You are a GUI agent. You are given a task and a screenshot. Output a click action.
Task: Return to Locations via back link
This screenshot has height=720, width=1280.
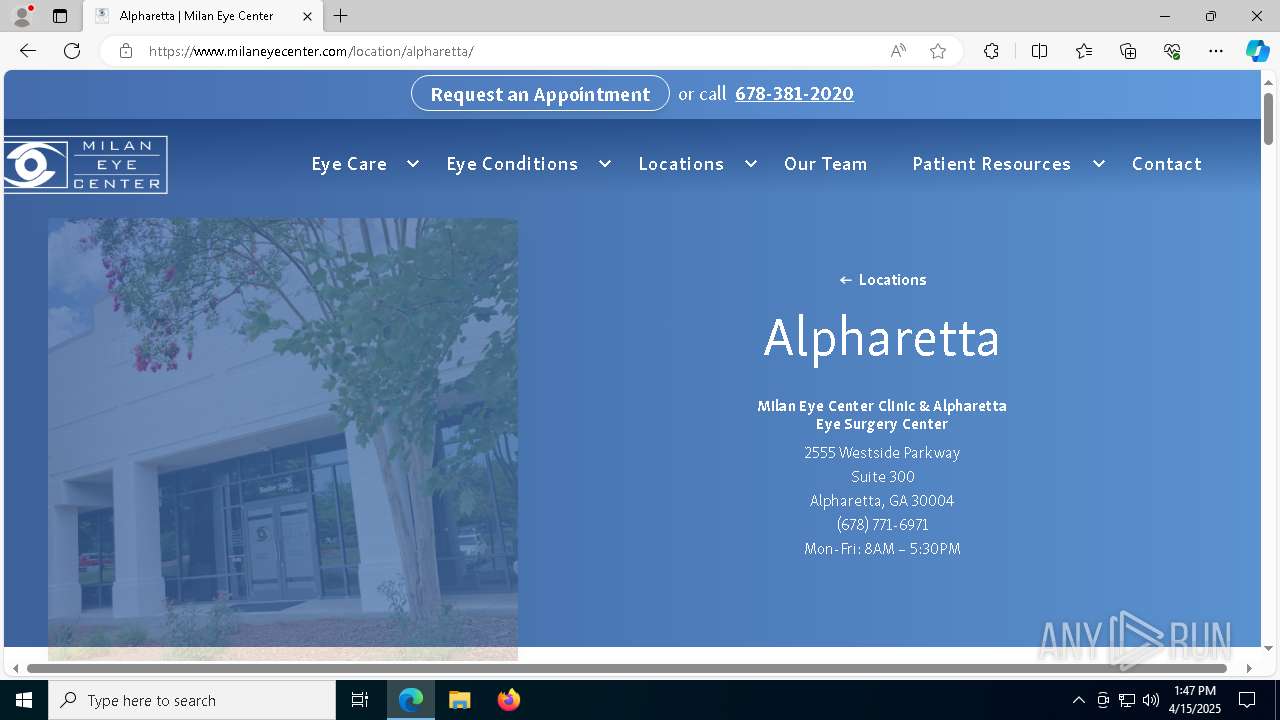tap(882, 280)
